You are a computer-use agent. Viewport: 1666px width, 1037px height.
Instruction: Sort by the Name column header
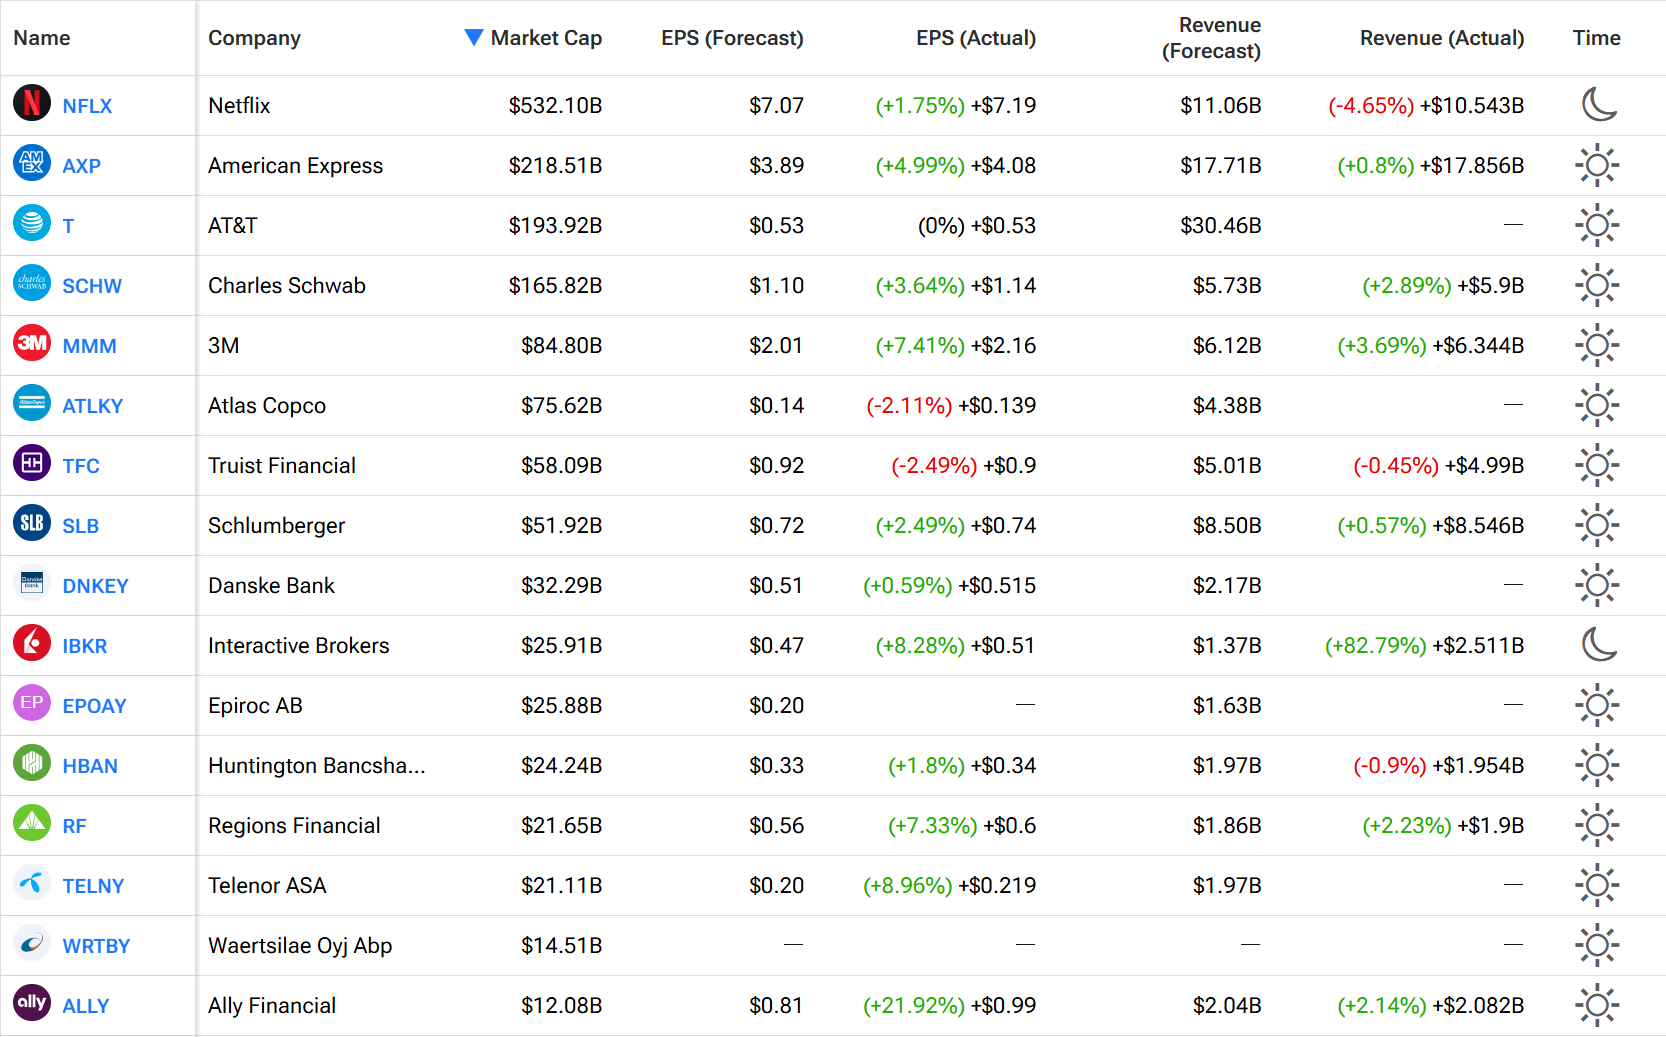click(x=42, y=38)
